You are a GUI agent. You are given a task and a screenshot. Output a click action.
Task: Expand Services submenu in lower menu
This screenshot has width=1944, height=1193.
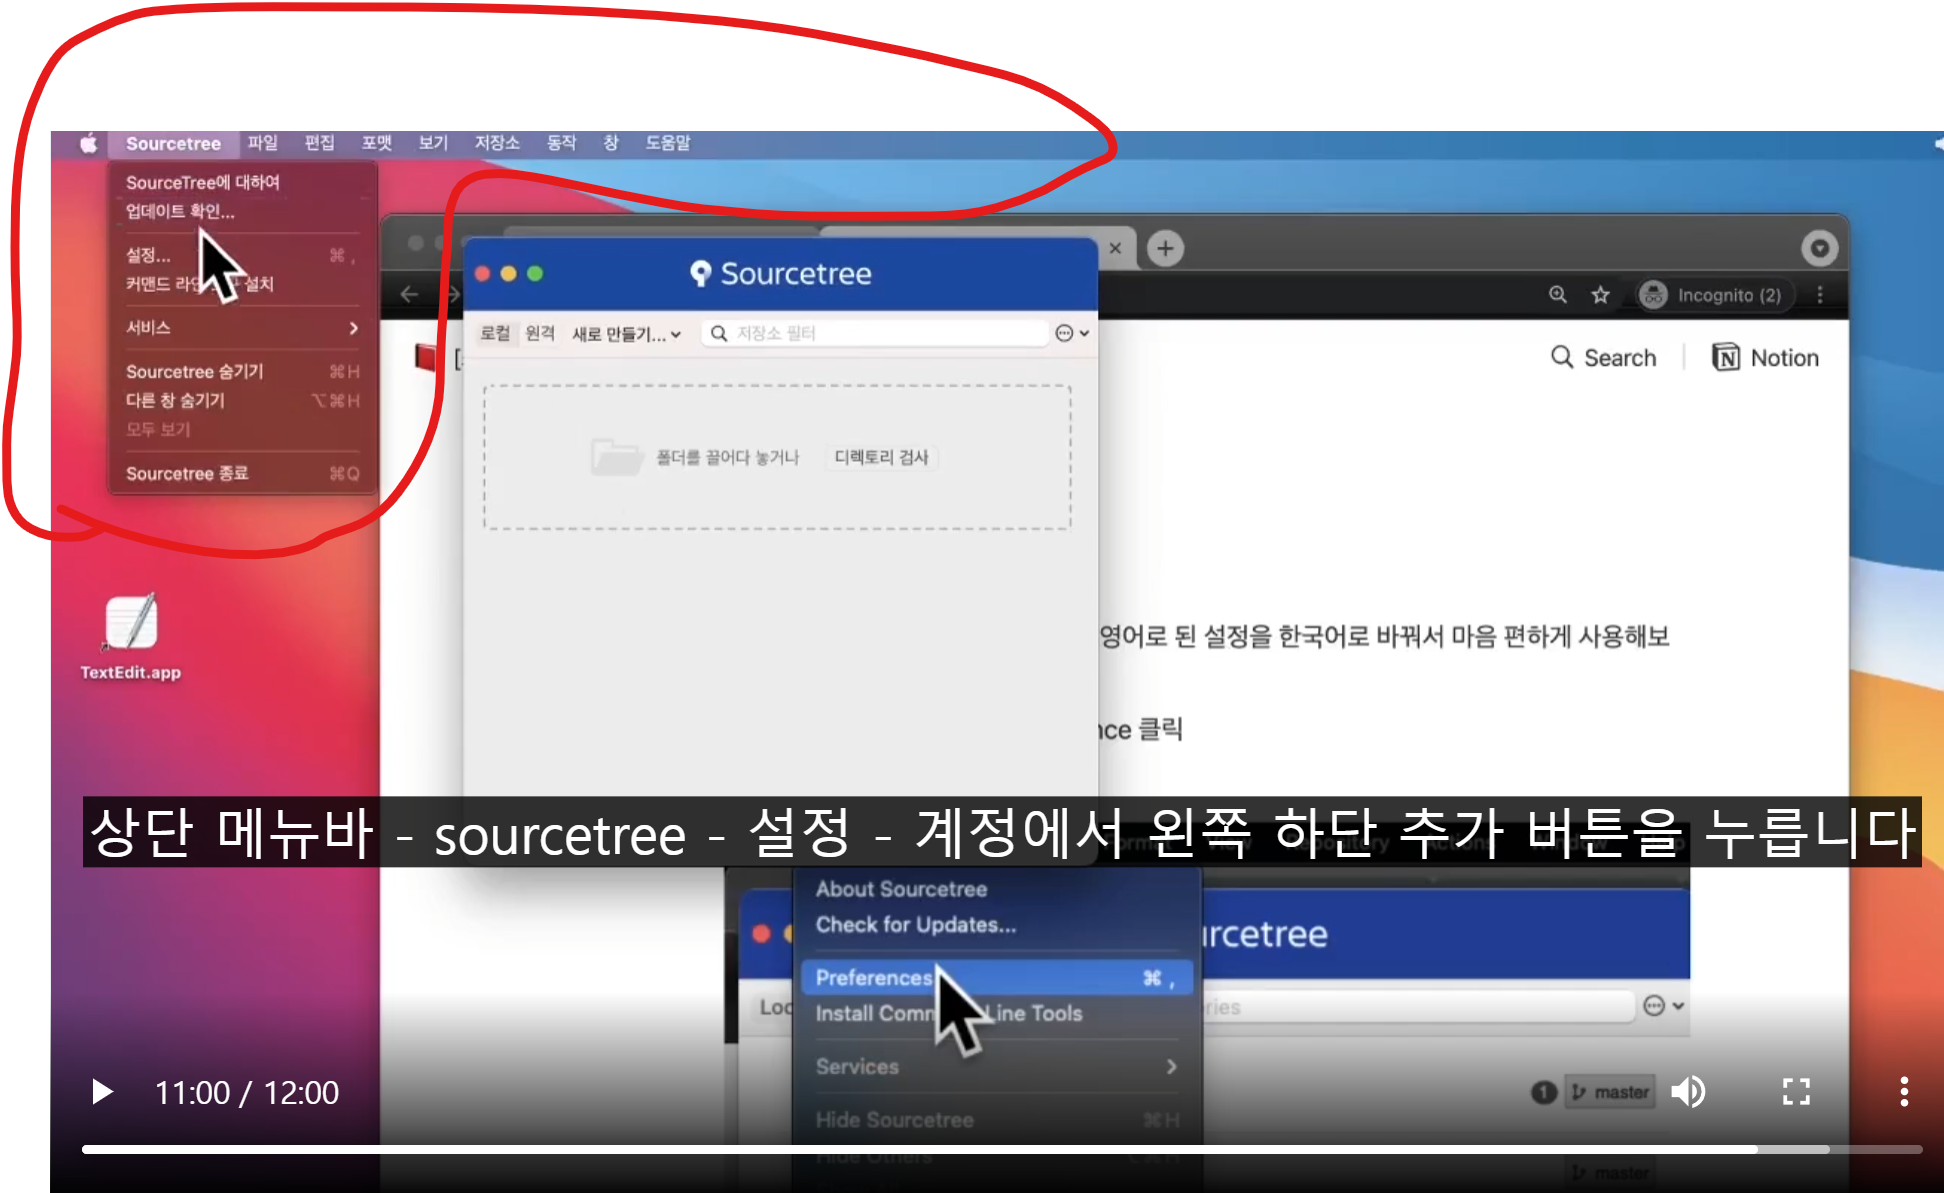(x=997, y=1067)
